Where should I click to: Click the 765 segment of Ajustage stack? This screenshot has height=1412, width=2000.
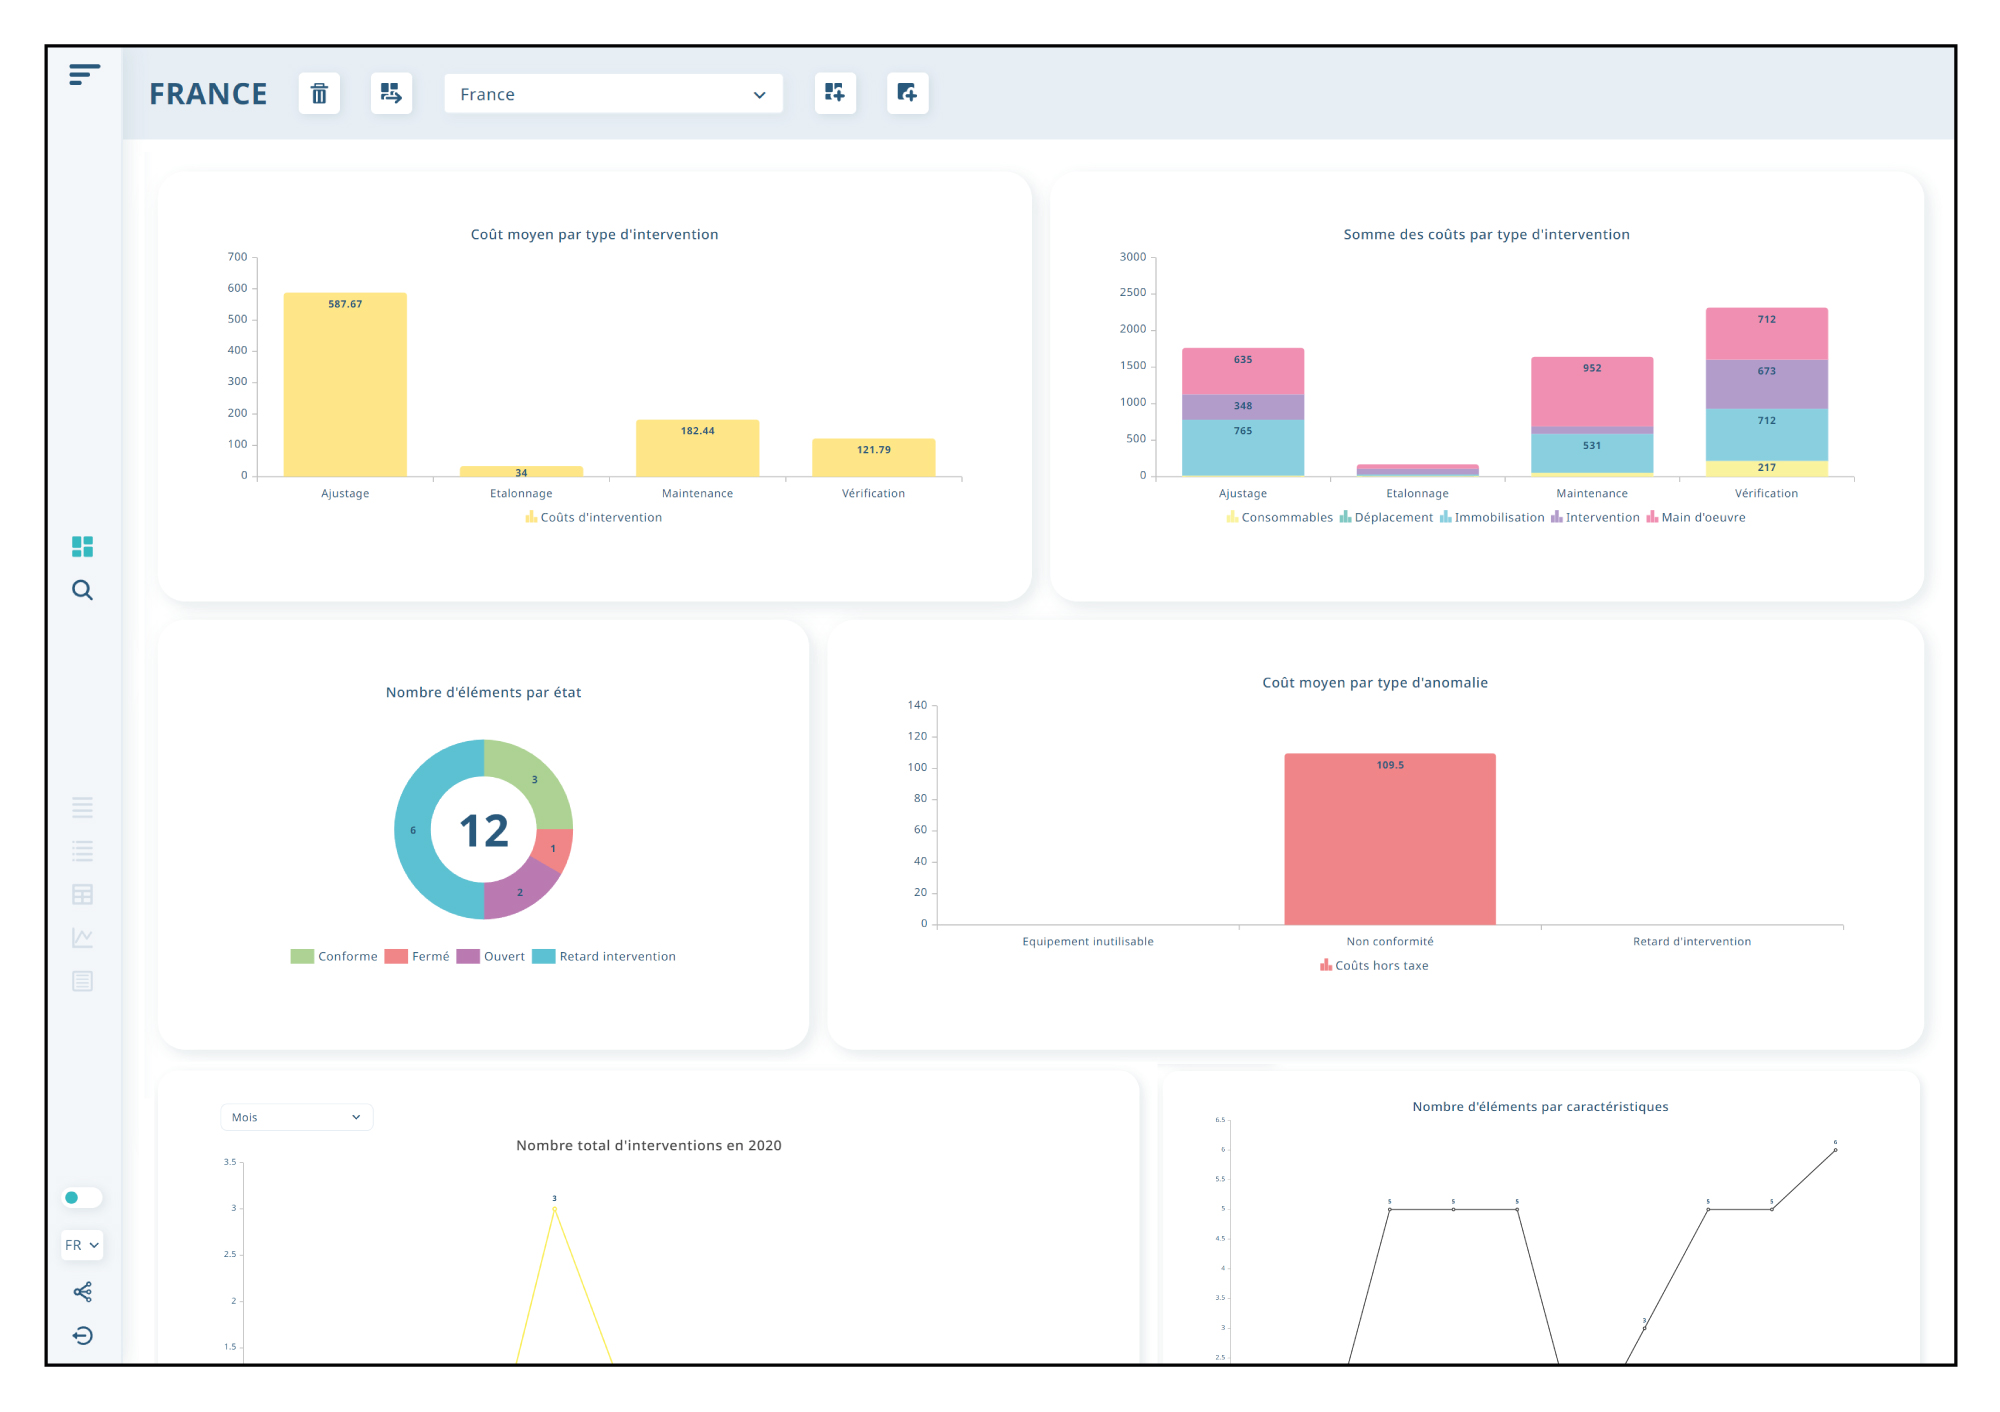1243,447
